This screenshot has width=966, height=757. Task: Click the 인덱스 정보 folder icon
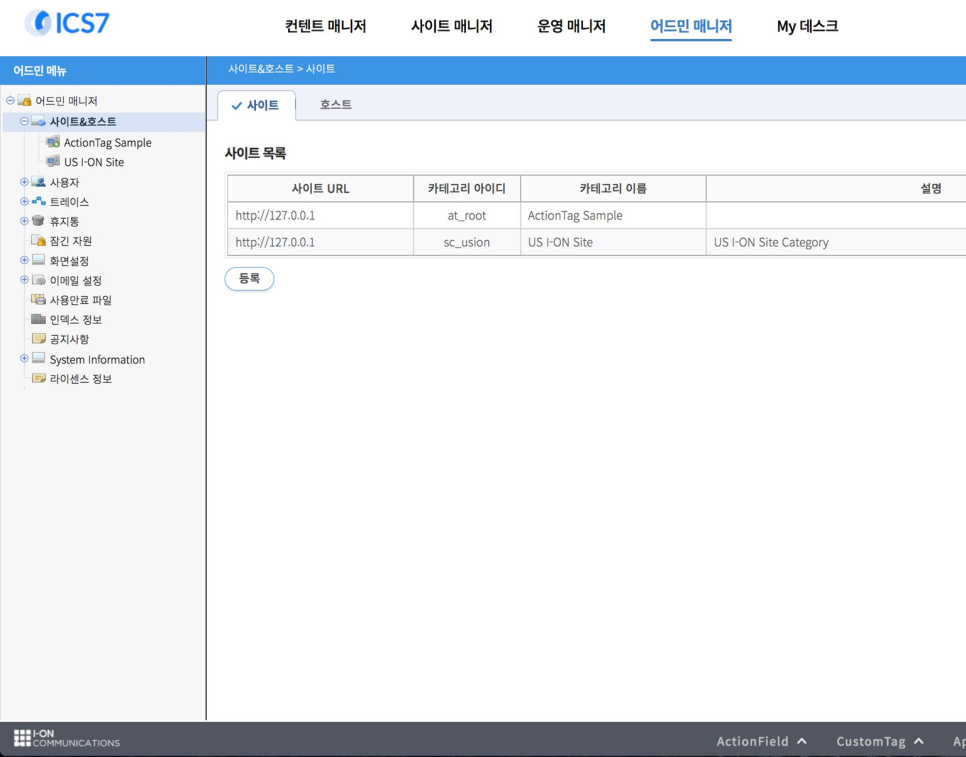pos(38,320)
